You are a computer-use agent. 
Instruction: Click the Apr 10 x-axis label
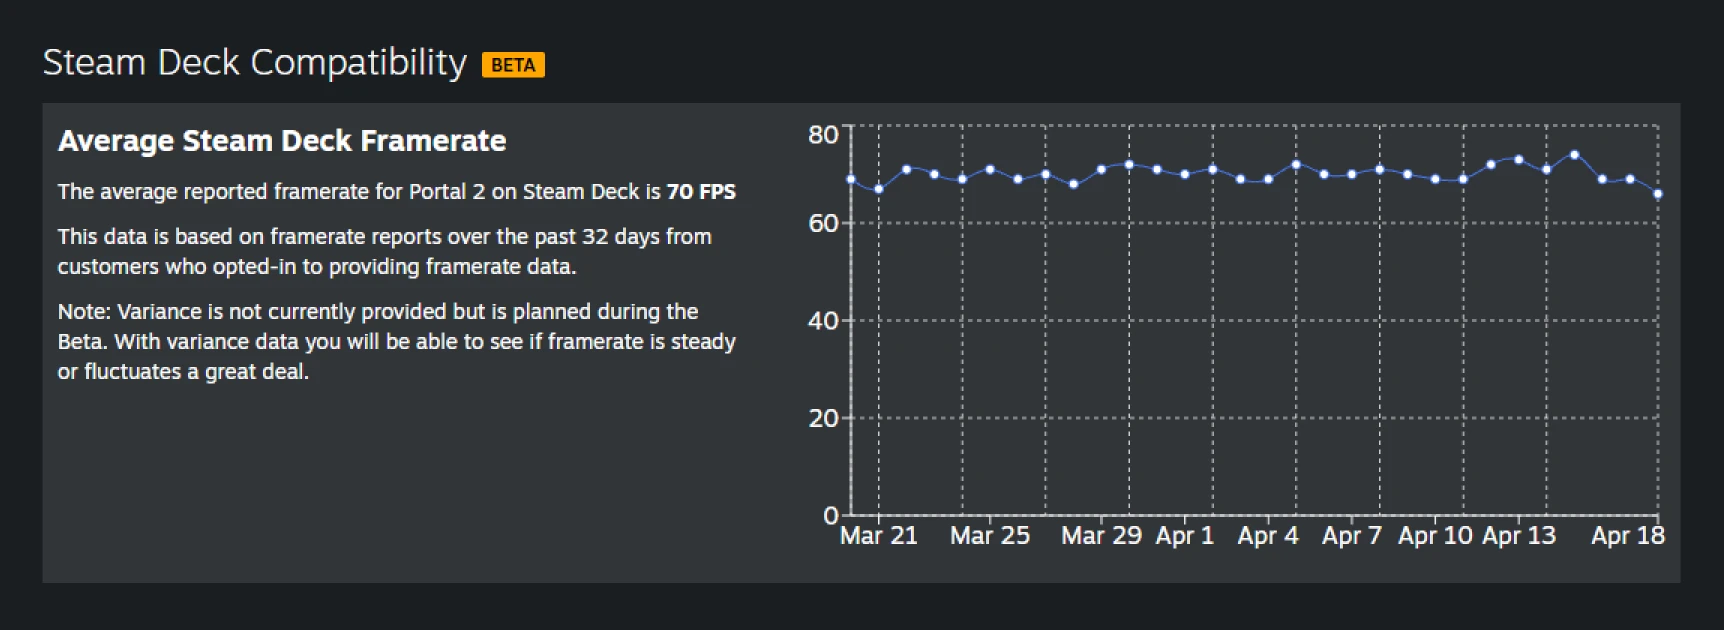pyautogui.click(x=1435, y=536)
